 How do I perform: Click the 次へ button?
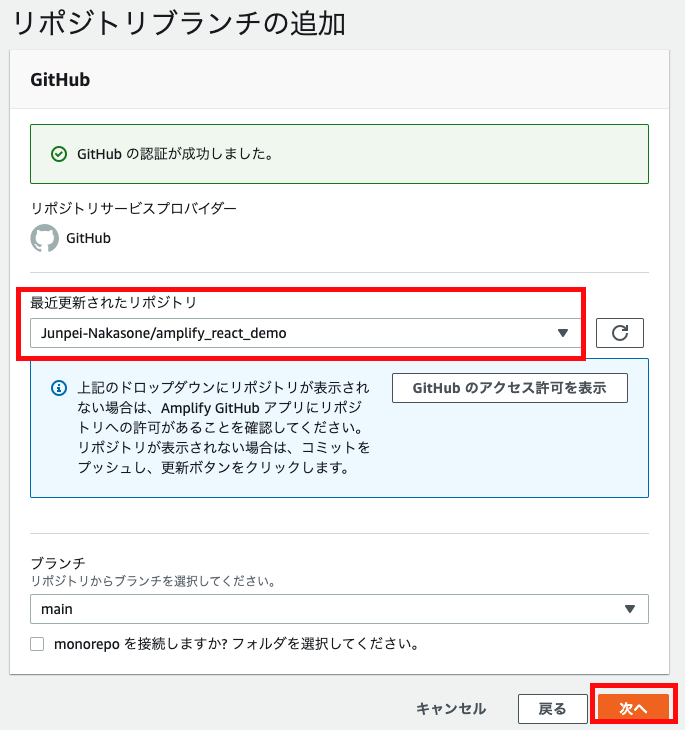coord(633,709)
